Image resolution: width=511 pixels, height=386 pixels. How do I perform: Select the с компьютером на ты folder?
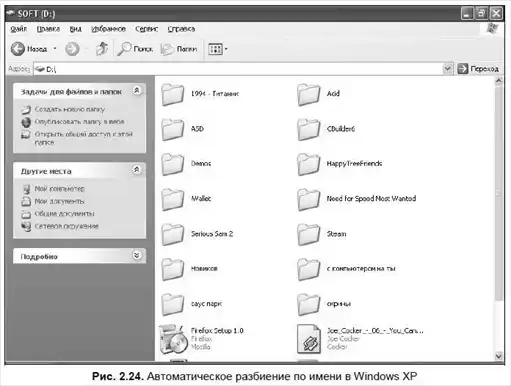(308, 269)
